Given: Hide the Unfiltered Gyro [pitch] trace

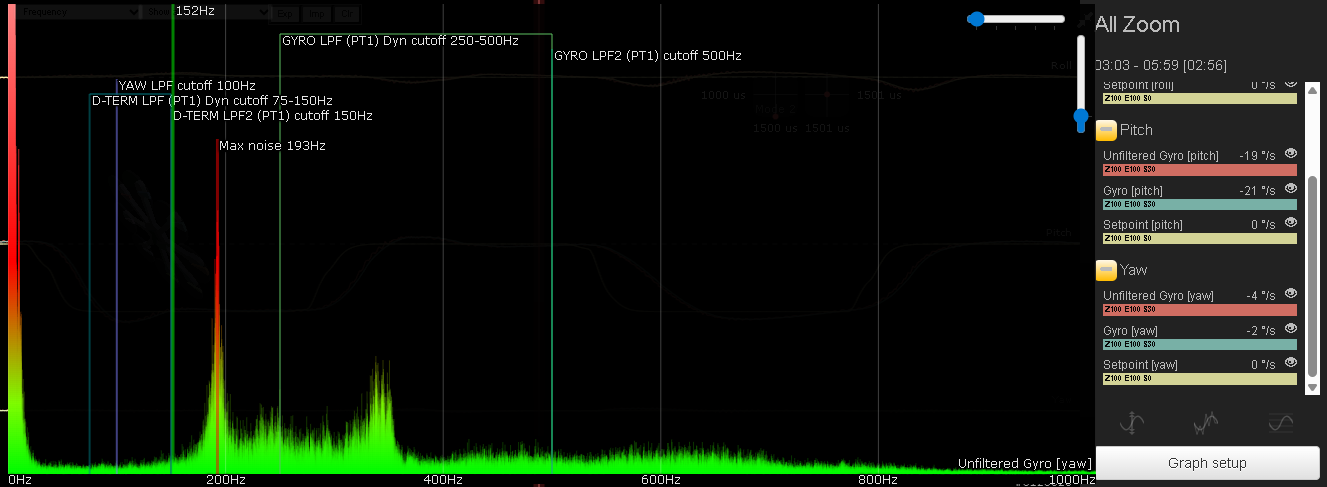Looking at the screenshot, I should point(1290,154).
